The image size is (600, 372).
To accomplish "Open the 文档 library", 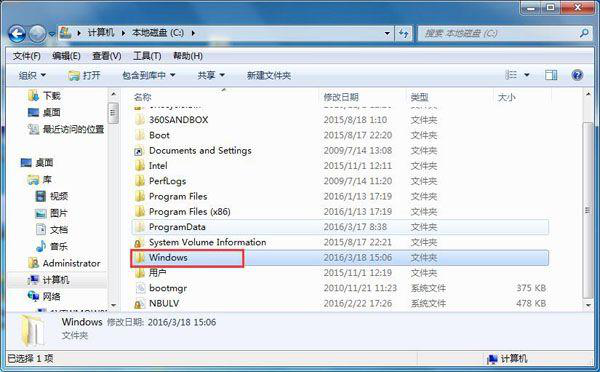I will pos(52,230).
